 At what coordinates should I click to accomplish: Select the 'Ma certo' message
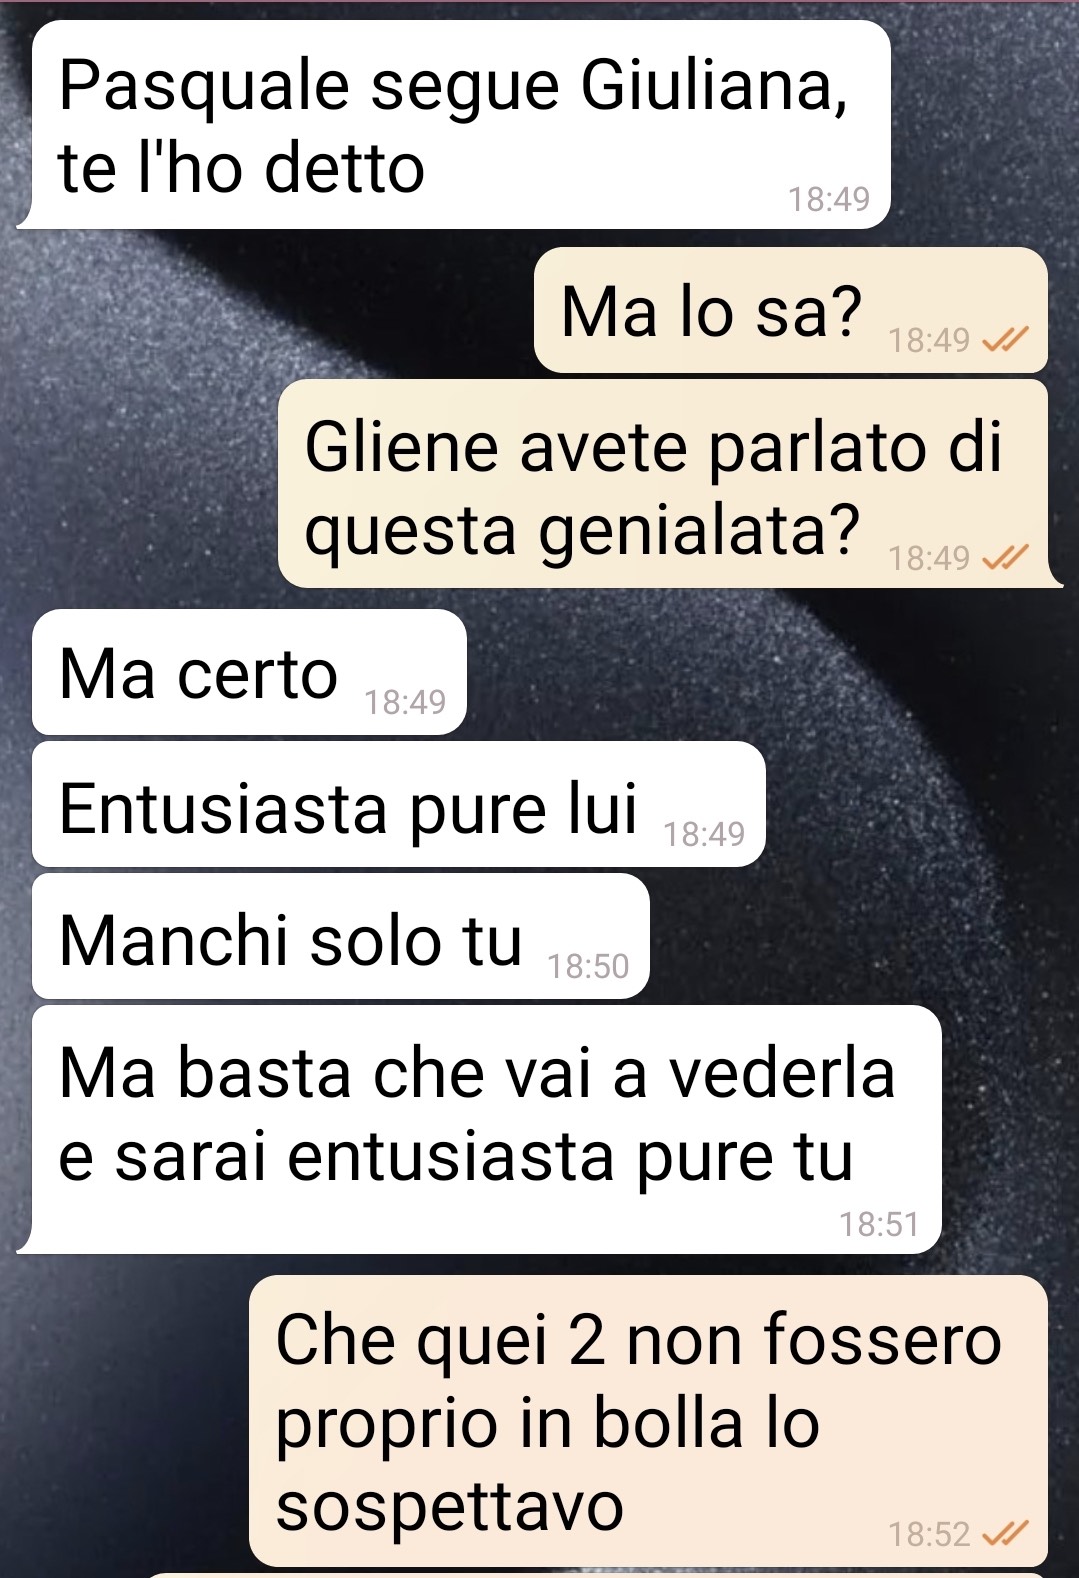(x=249, y=672)
